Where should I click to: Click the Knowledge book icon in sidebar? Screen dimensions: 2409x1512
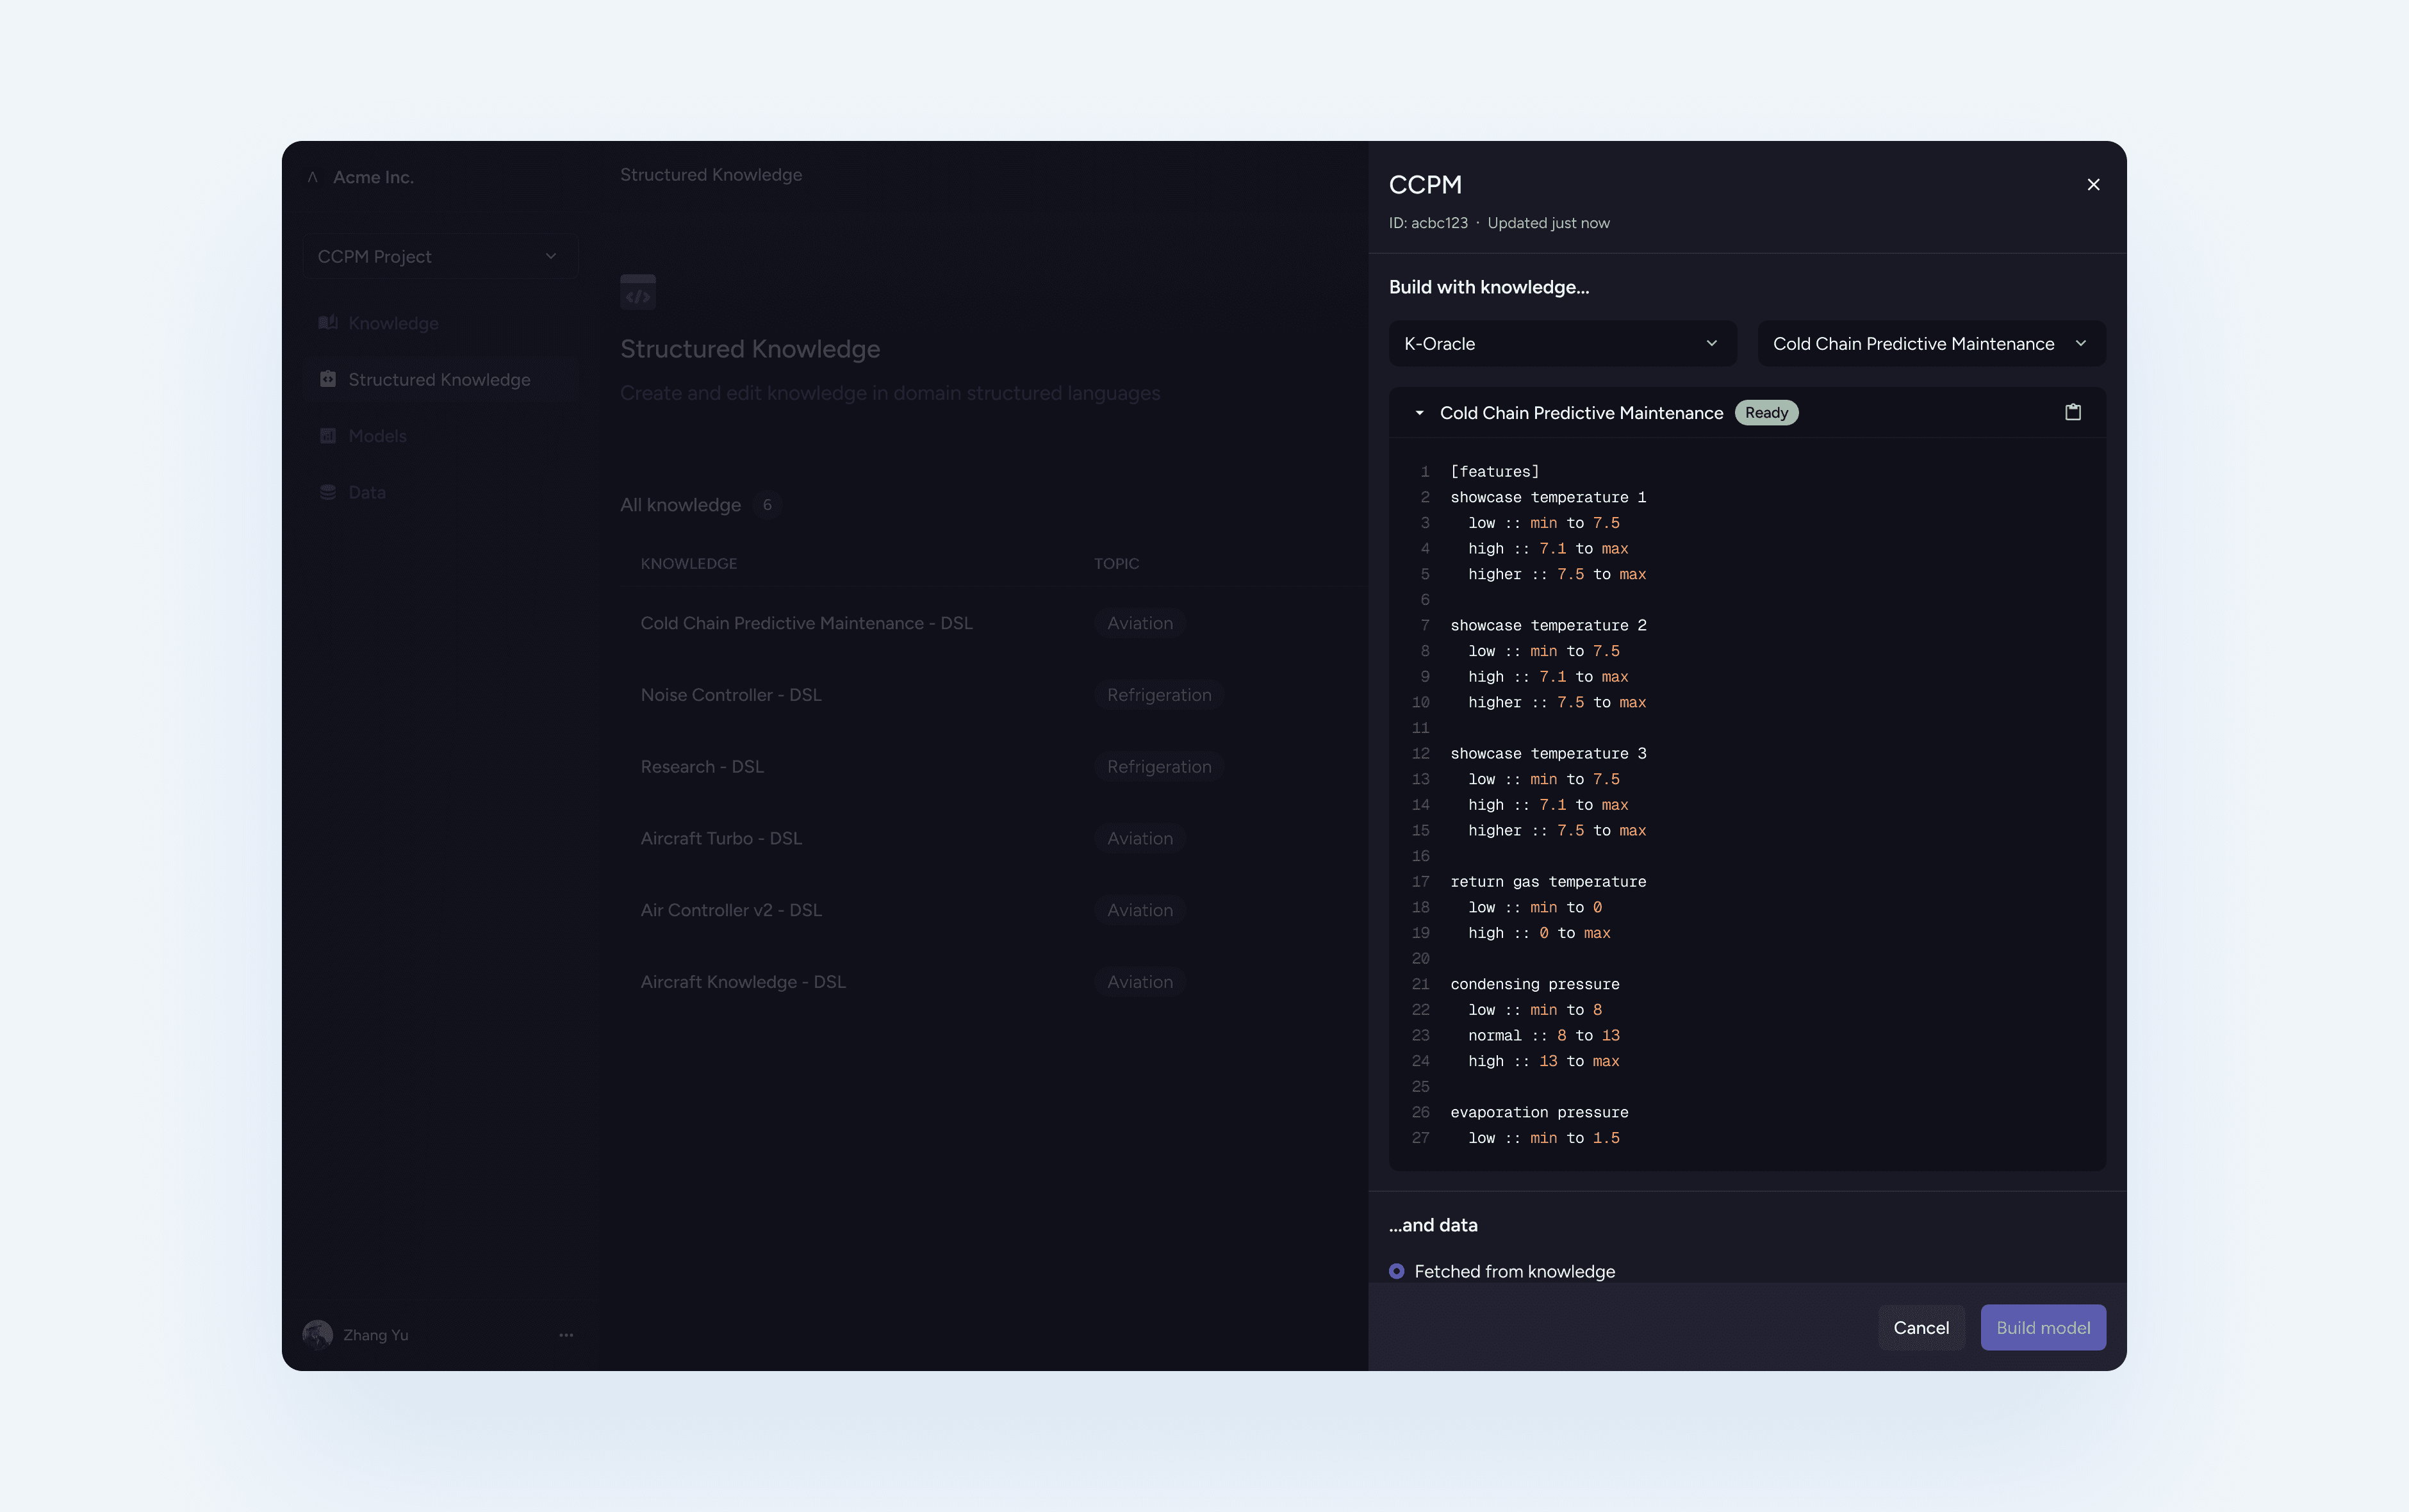pos(327,323)
